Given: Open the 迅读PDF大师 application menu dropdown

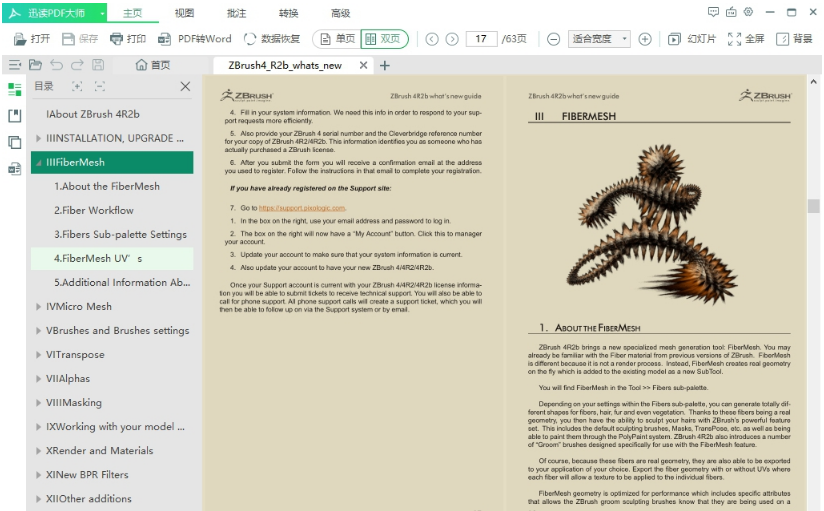Looking at the screenshot, I should (x=102, y=13).
